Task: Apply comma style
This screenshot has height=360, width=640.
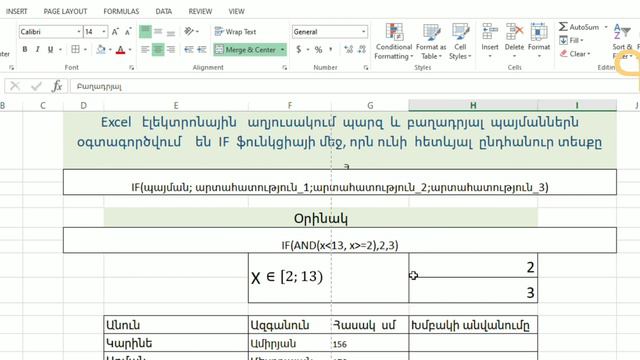Action: [x=331, y=49]
